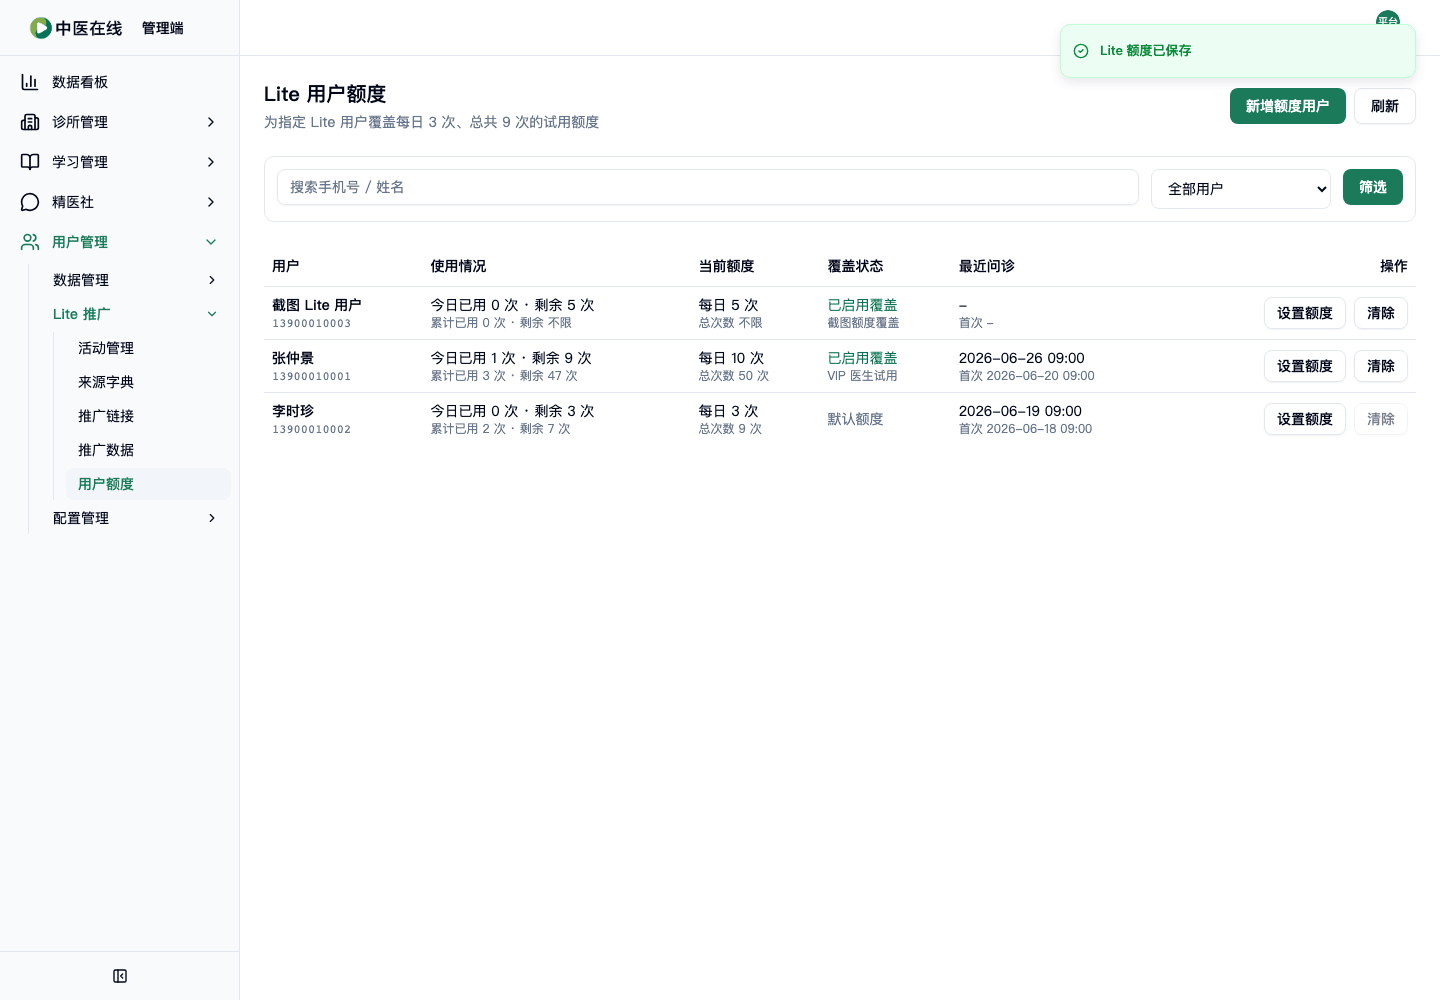
Task: Click 配置管理 menu label
Action: [x=81, y=518]
